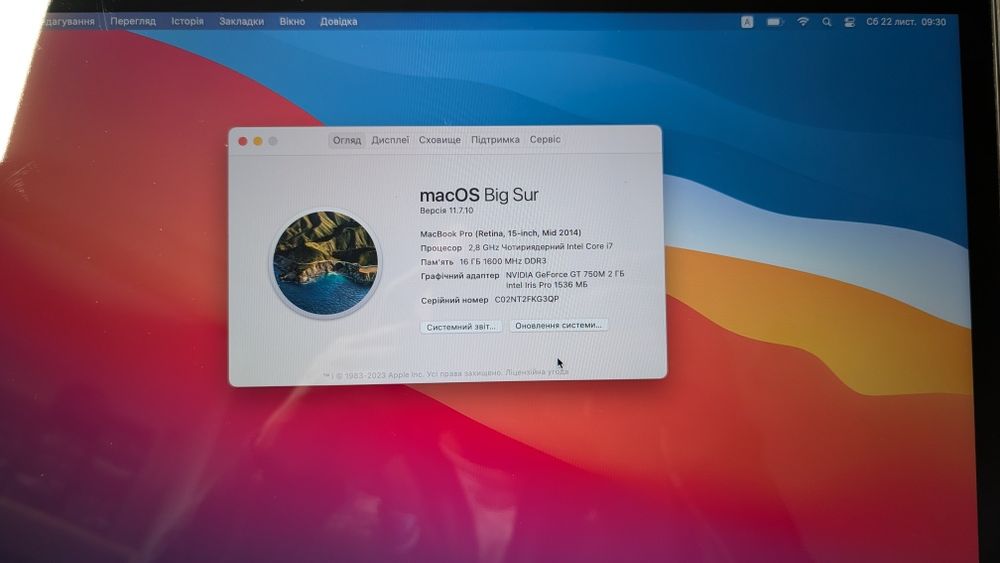
Task: Click the date and time Сб 22 лист. 09:30
Action: click(x=906, y=22)
